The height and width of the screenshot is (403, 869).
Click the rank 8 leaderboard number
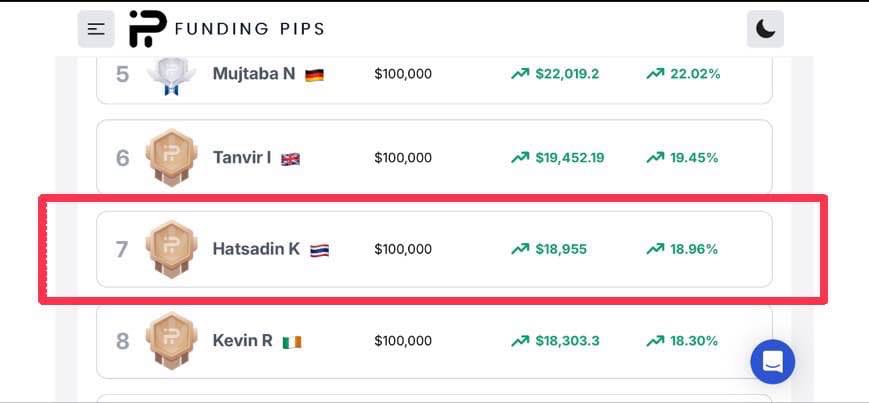pos(123,341)
